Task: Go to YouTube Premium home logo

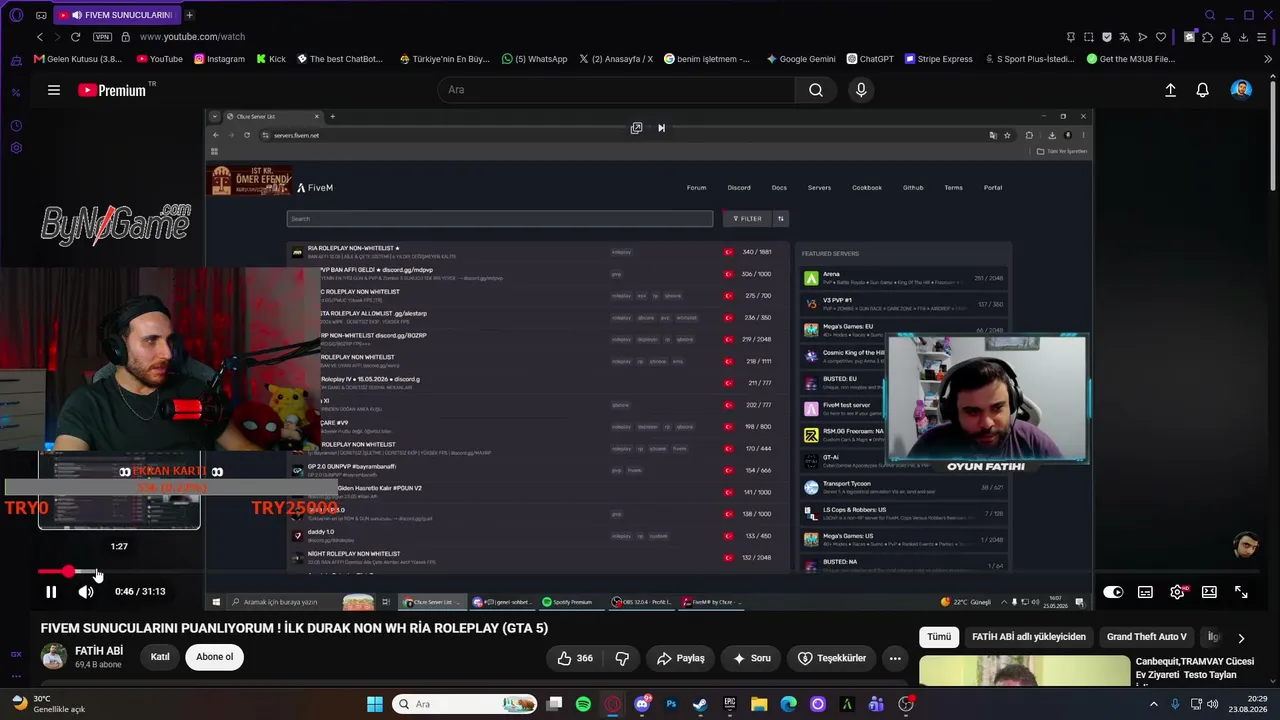Action: 112,90
